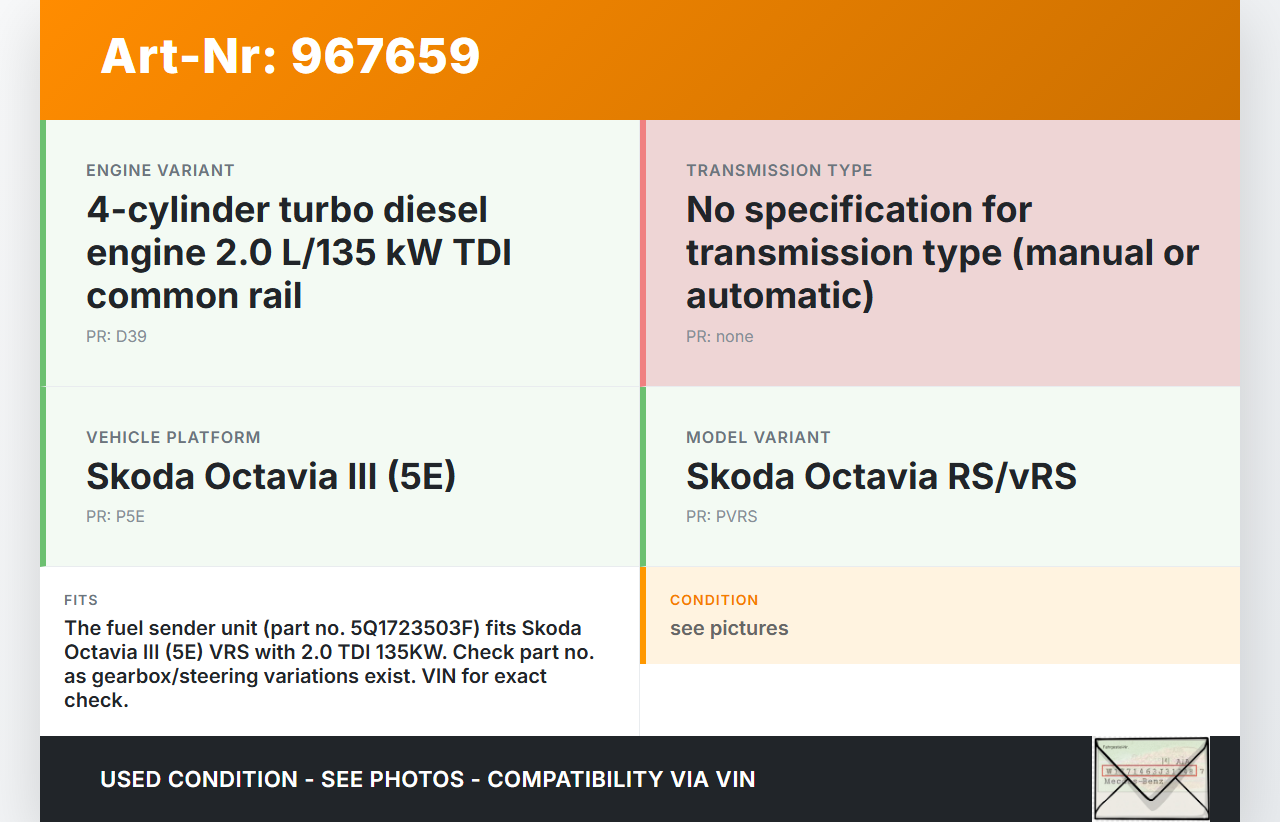Select the TRANSMISSION TYPE label
The height and width of the screenshot is (822, 1280).
pos(779,170)
